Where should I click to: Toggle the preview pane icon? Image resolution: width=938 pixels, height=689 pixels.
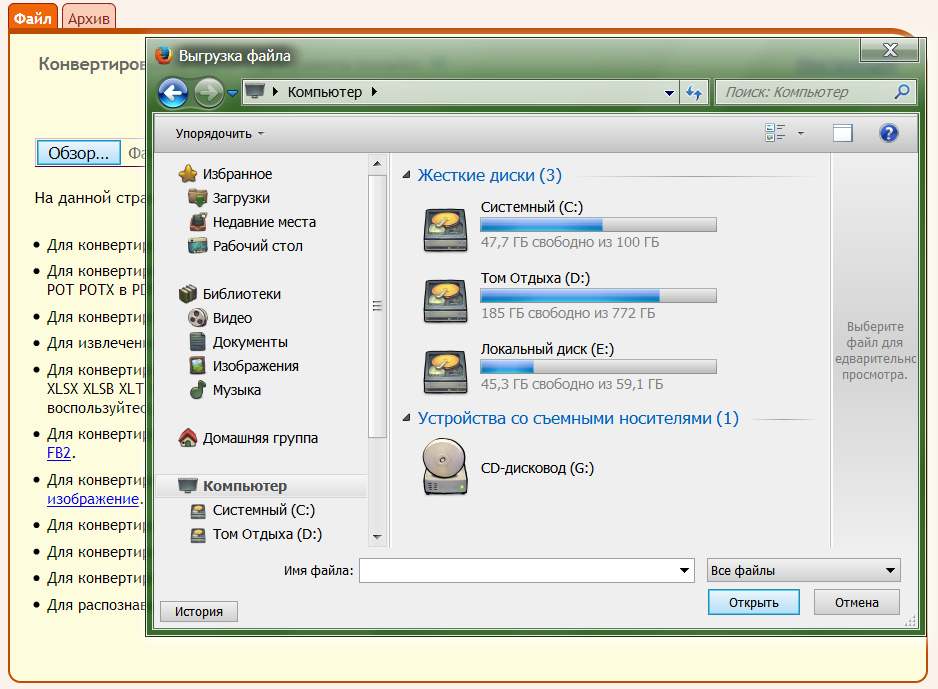842,133
